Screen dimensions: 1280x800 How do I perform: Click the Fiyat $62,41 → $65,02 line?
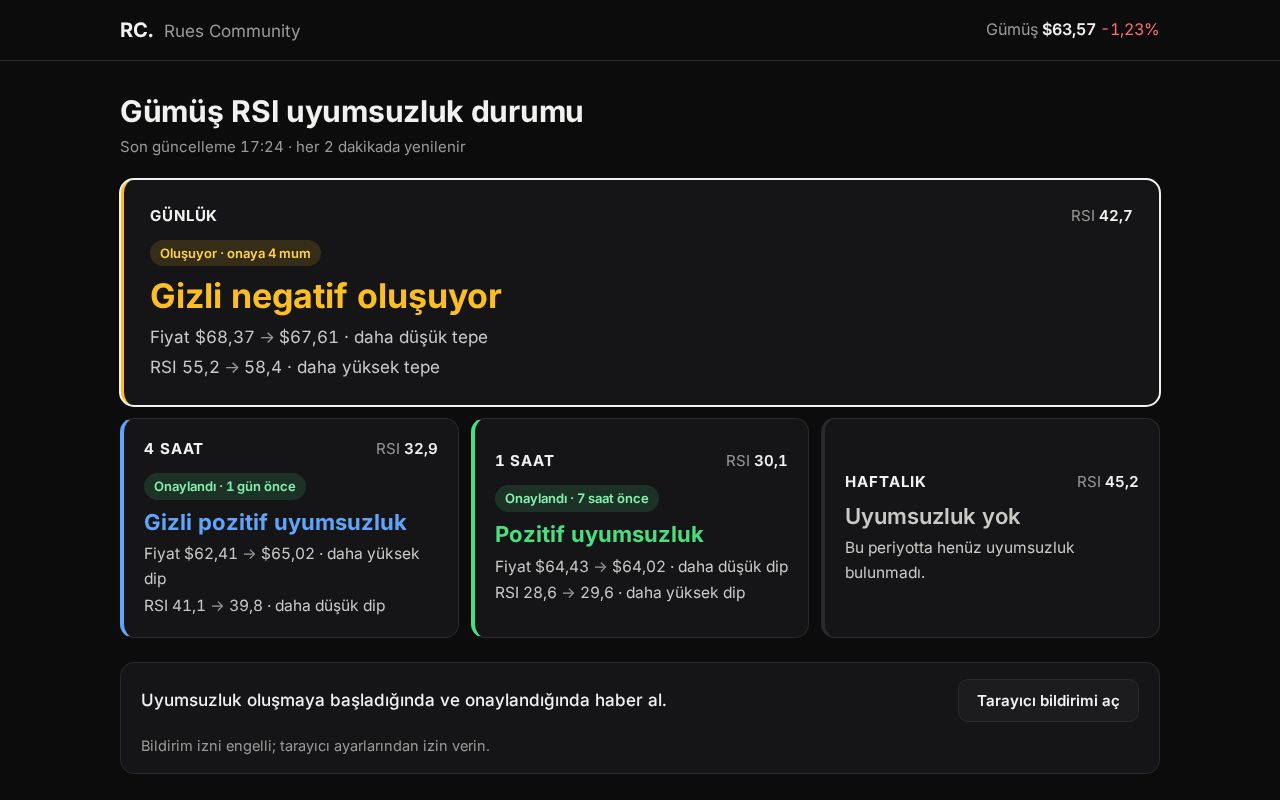click(282, 566)
